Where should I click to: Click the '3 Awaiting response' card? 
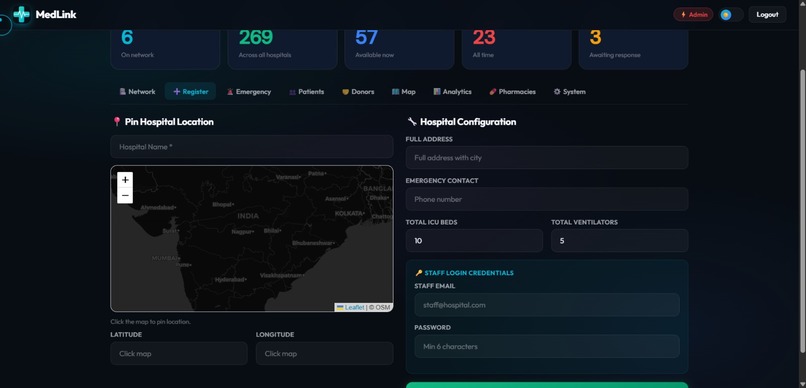point(633,48)
